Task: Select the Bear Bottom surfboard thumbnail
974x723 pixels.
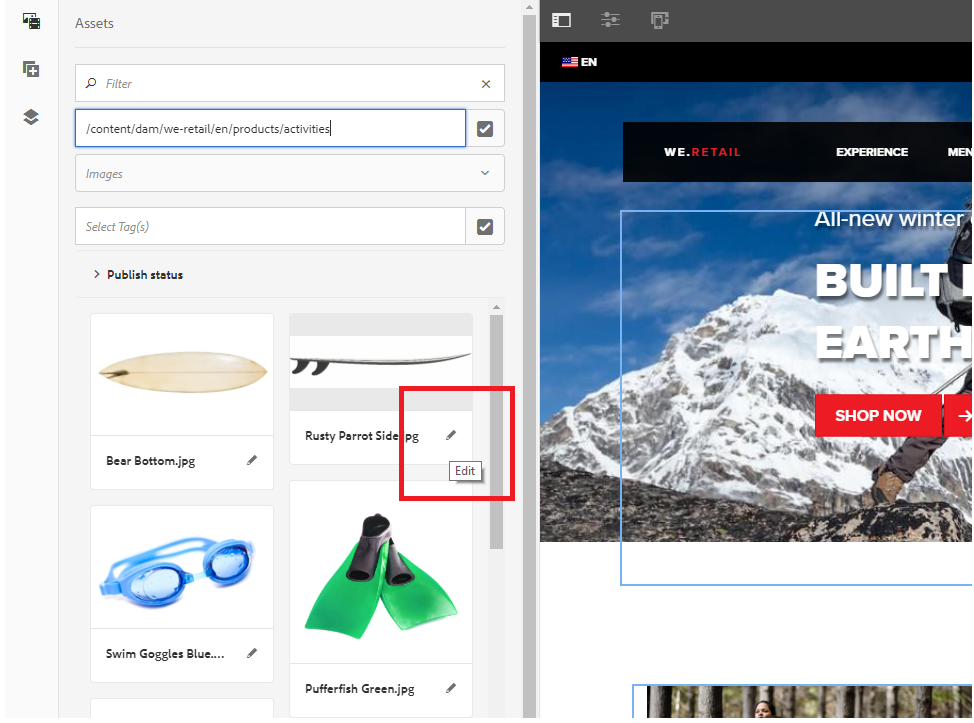Action: click(182, 374)
